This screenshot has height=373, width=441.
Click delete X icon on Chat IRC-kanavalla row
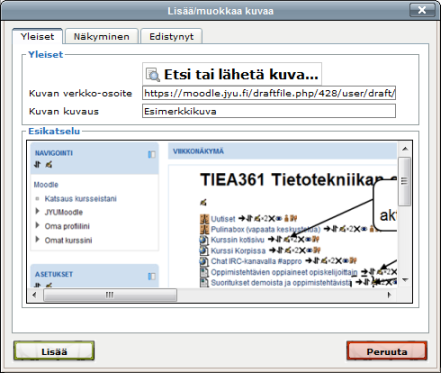coord(338,261)
